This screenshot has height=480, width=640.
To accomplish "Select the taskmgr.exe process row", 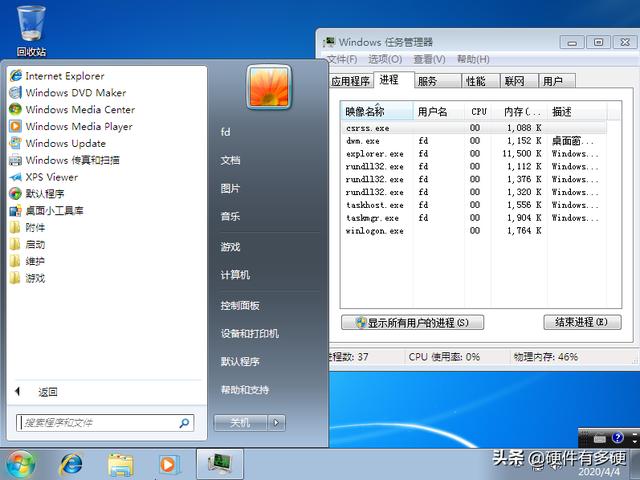I will pyautogui.click(x=473, y=218).
